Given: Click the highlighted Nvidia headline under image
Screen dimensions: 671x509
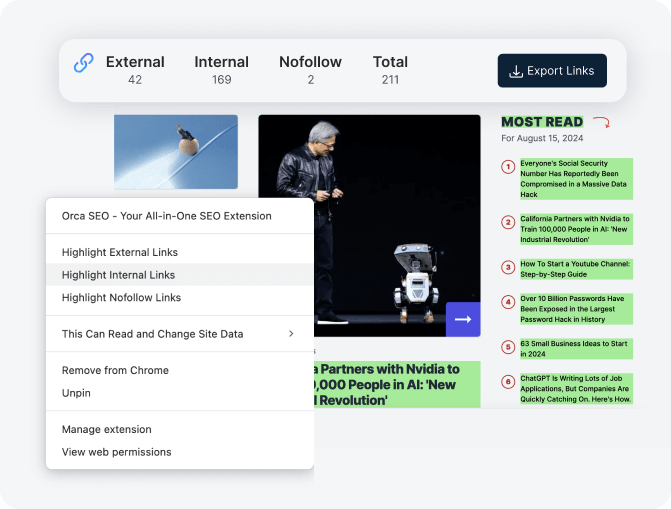Looking at the screenshot, I should 397,384.
